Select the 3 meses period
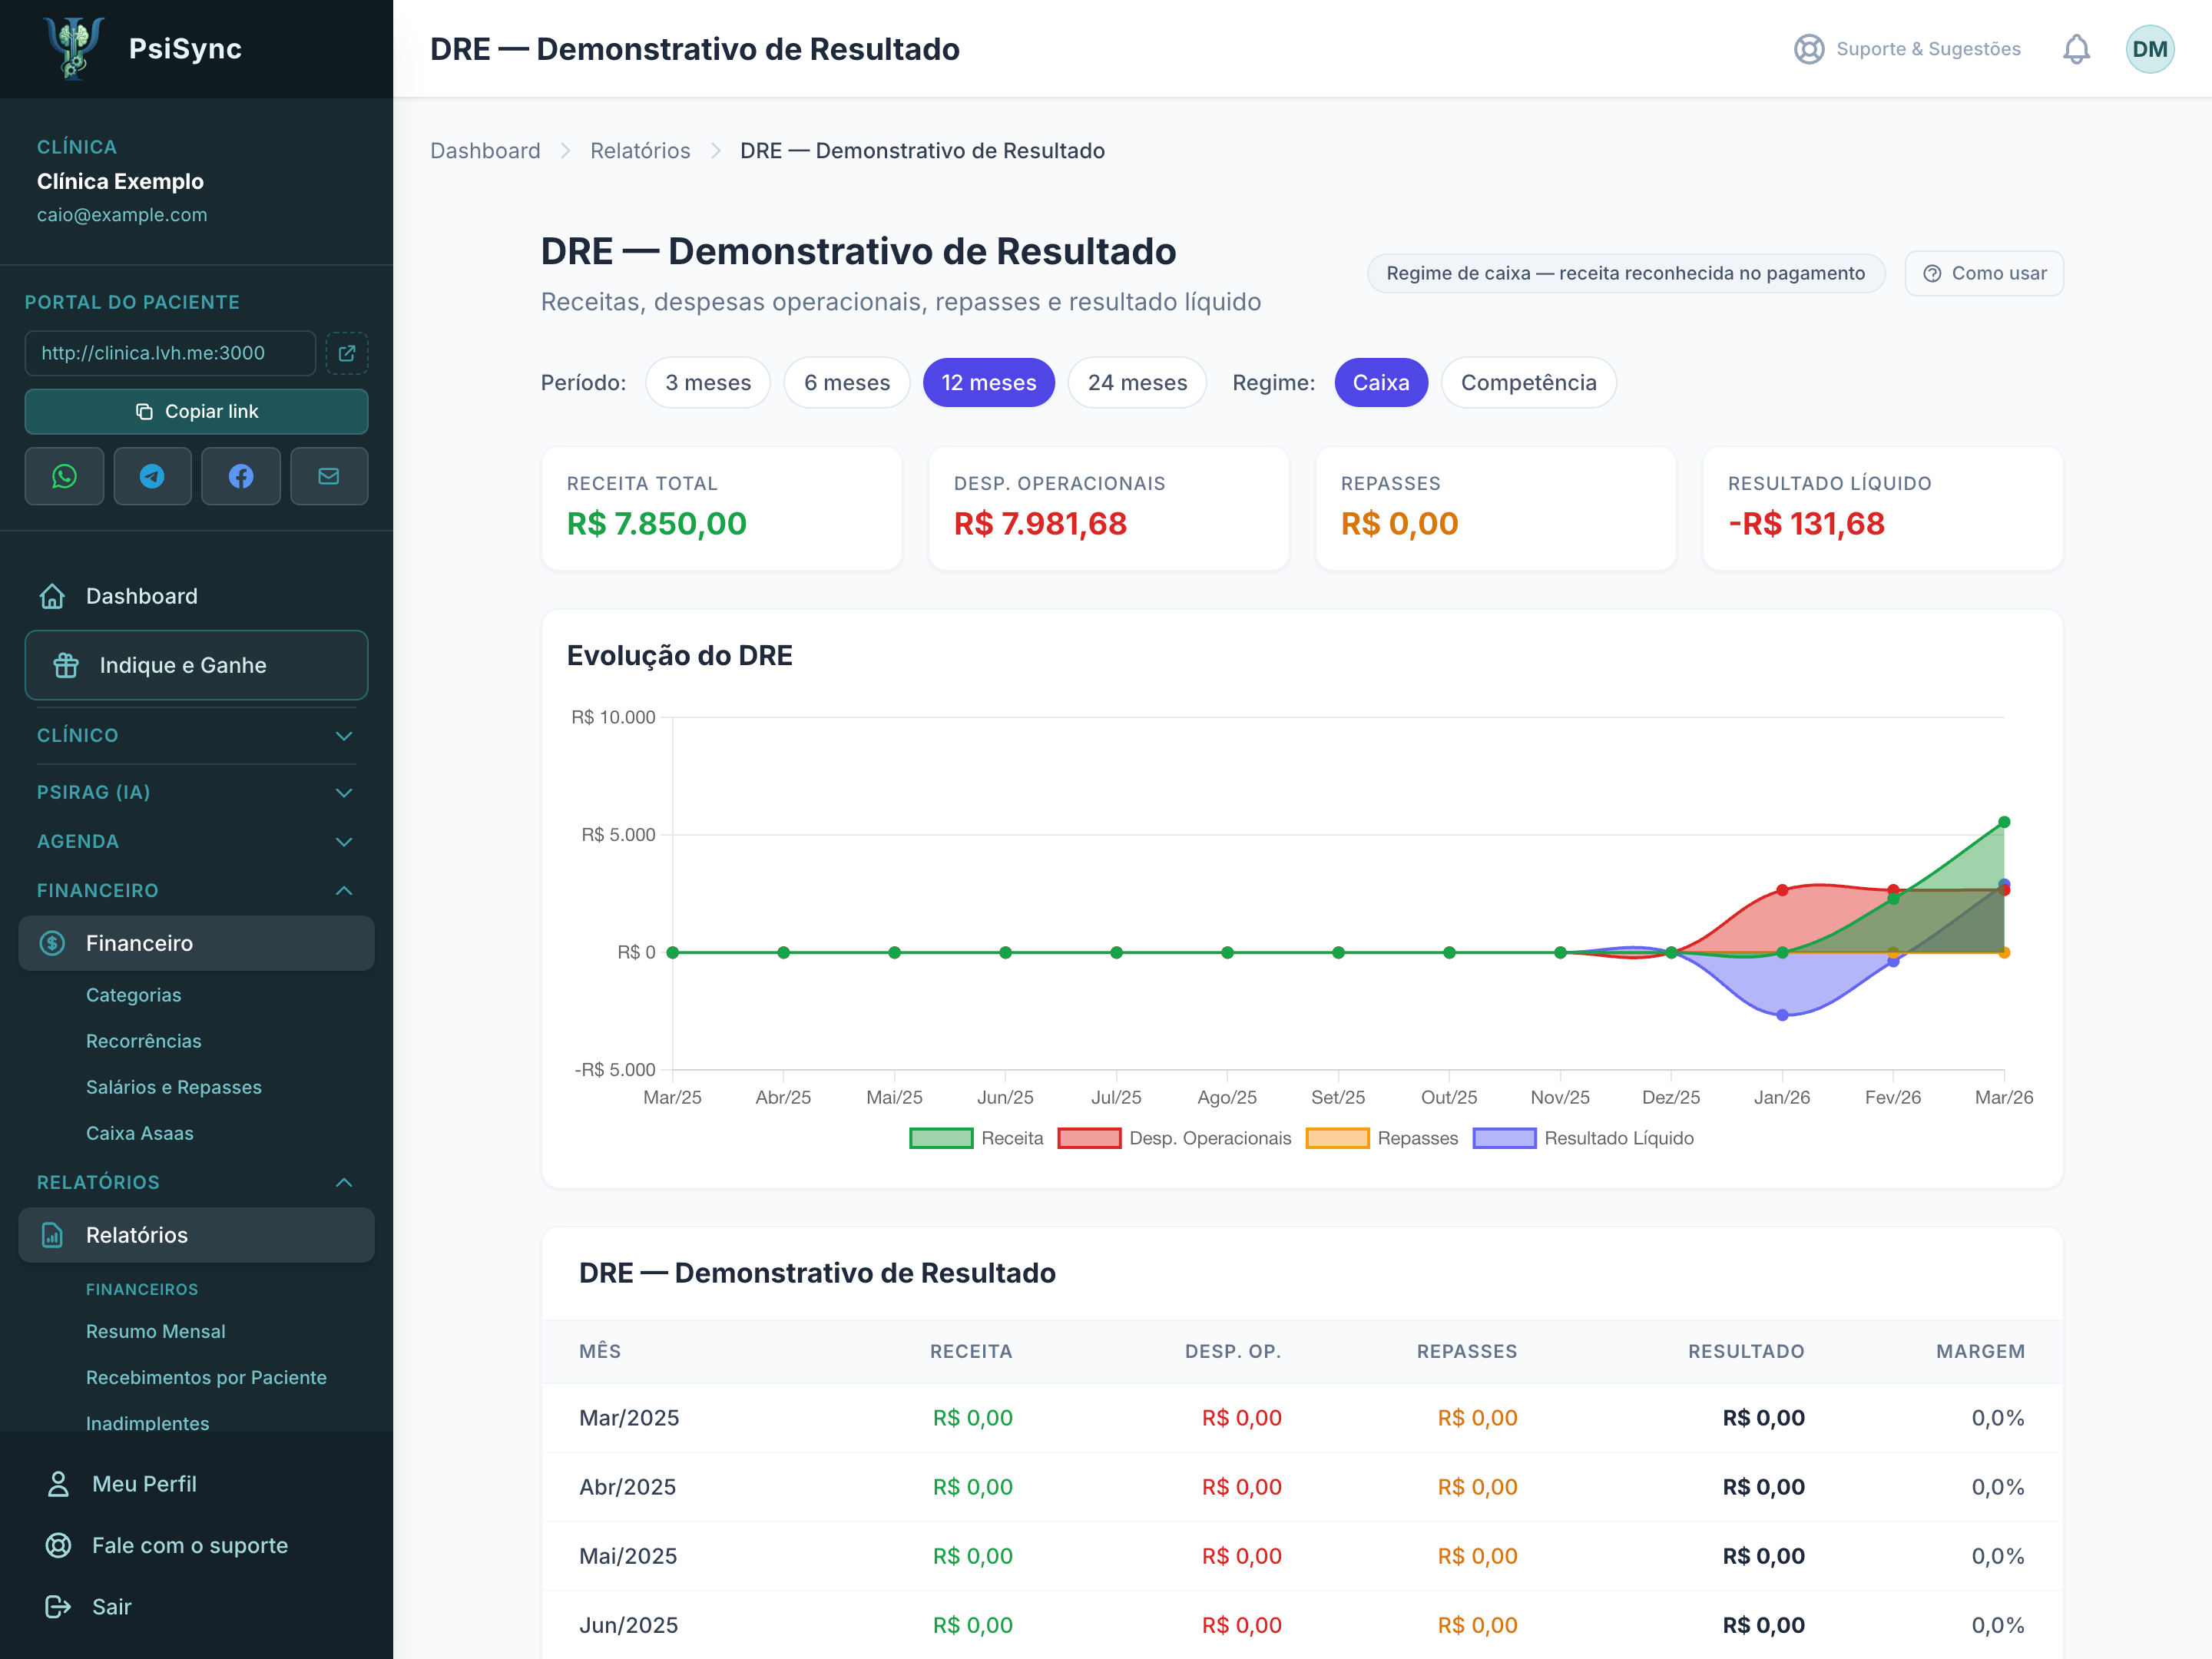Image resolution: width=2212 pixels, height=1659 pixels. (x=708, y=383)
